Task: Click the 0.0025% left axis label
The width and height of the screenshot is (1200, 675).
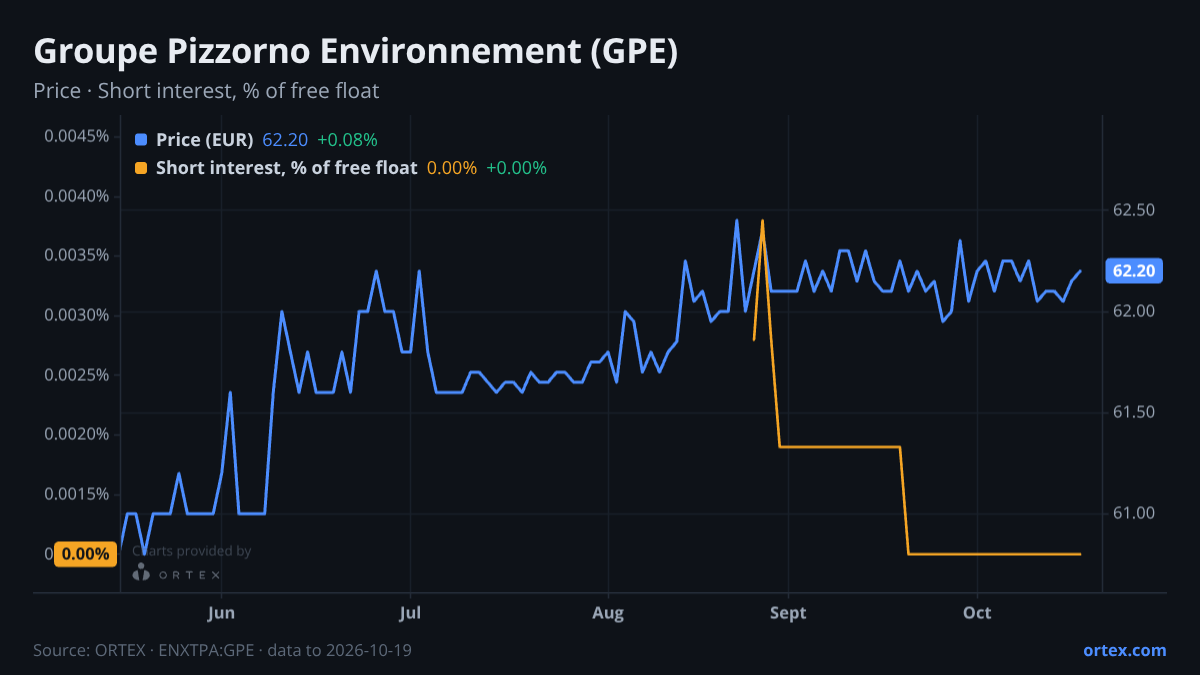Action: pyautogui.click(x=76, y=375)
